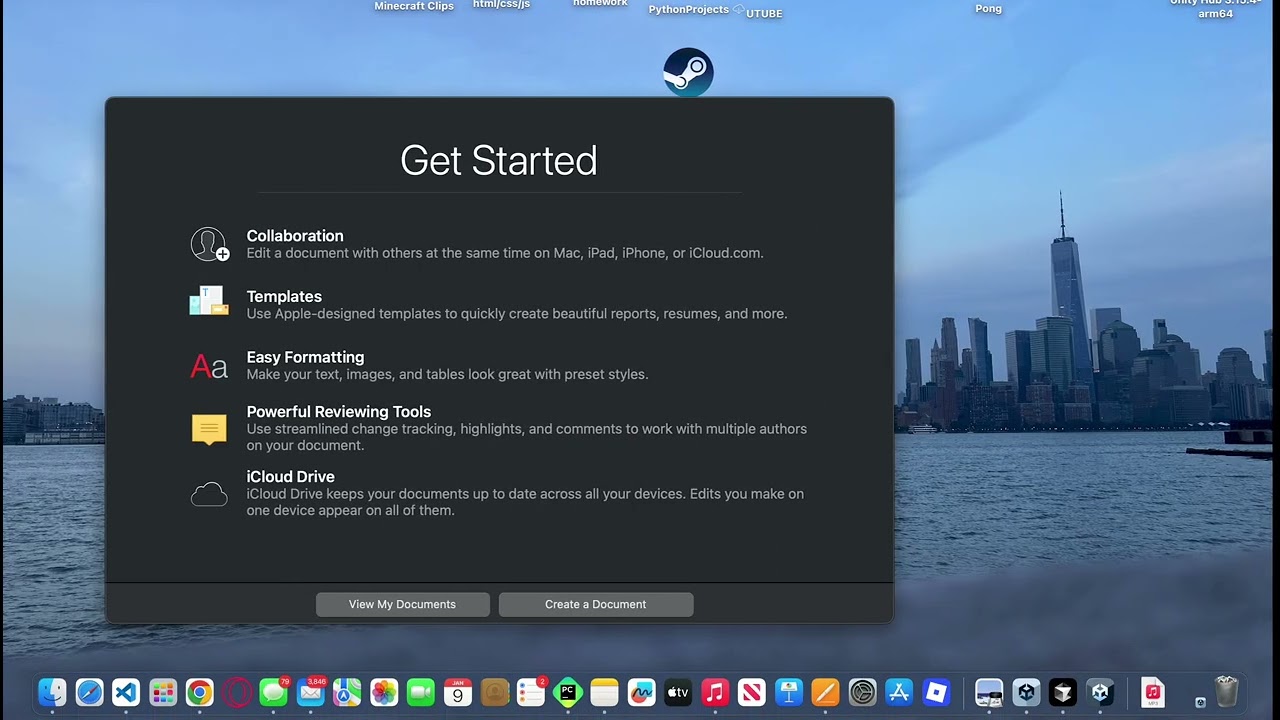Click the Pages icon in the Dock
Screen dimensions: 1280x720
click(x=826, y=692)
